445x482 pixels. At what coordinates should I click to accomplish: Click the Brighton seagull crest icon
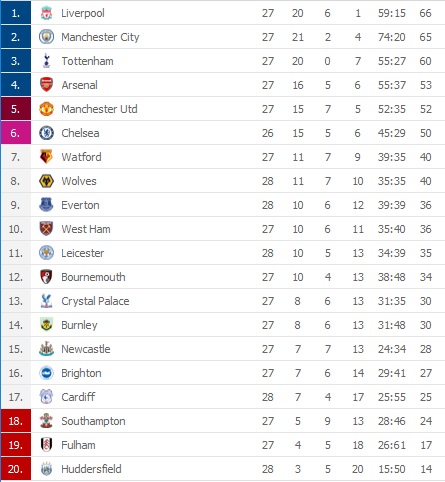pos(46,373)
